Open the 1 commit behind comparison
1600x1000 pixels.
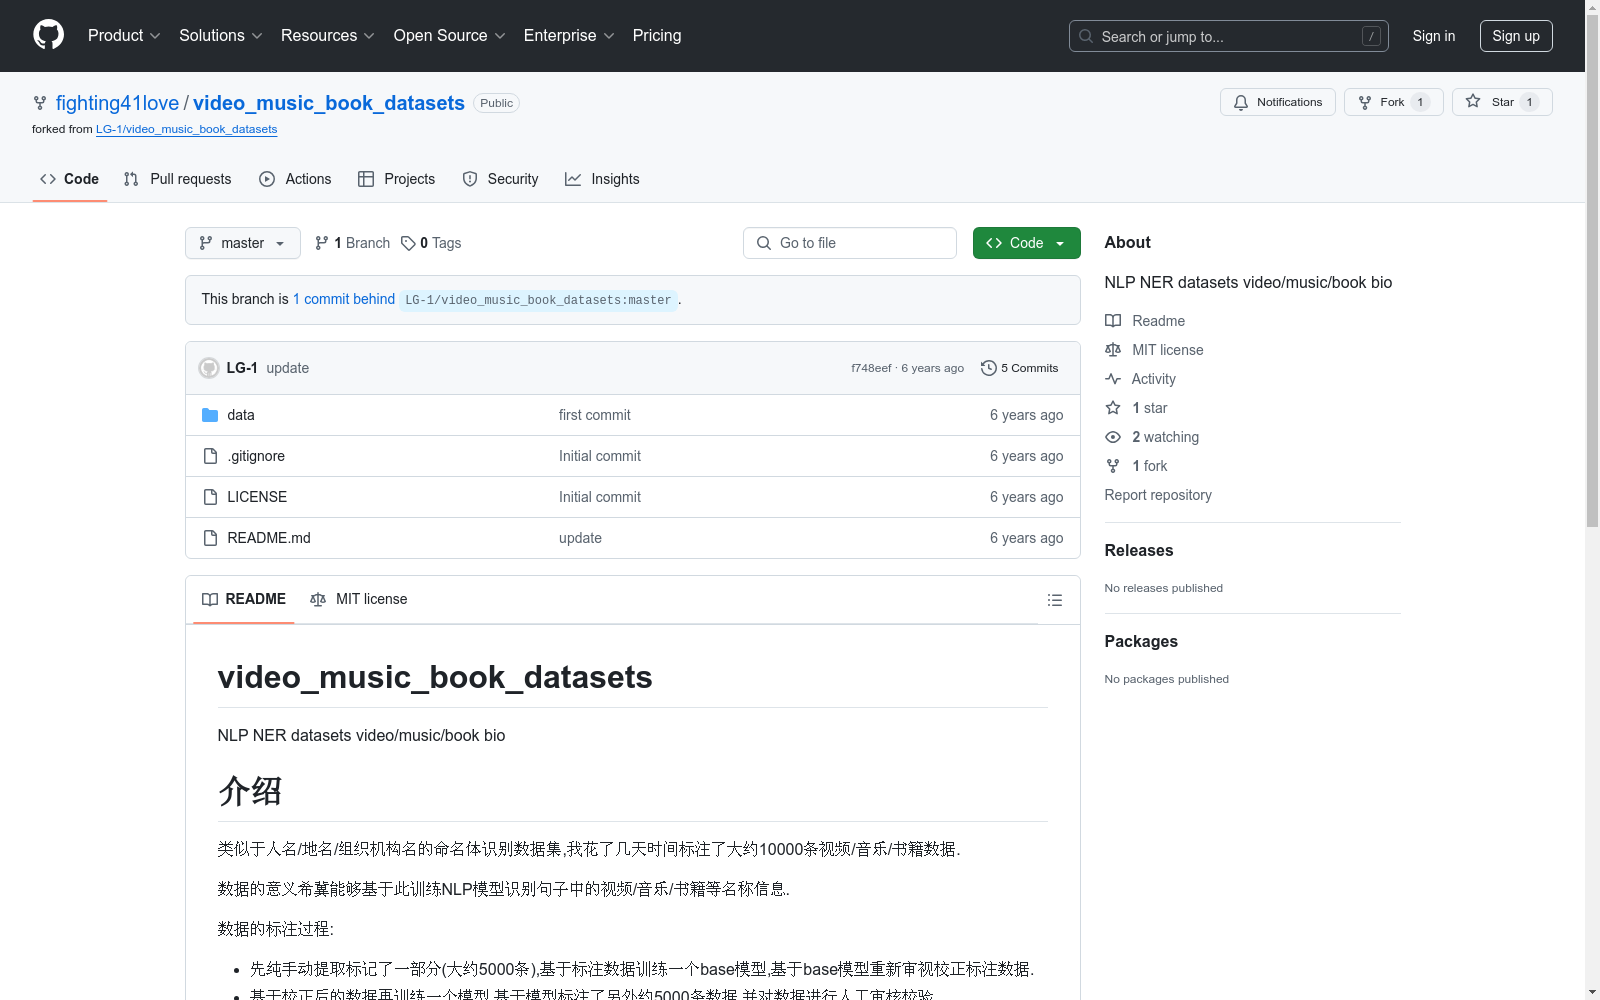pyautogui.click(x=344, y=299)
